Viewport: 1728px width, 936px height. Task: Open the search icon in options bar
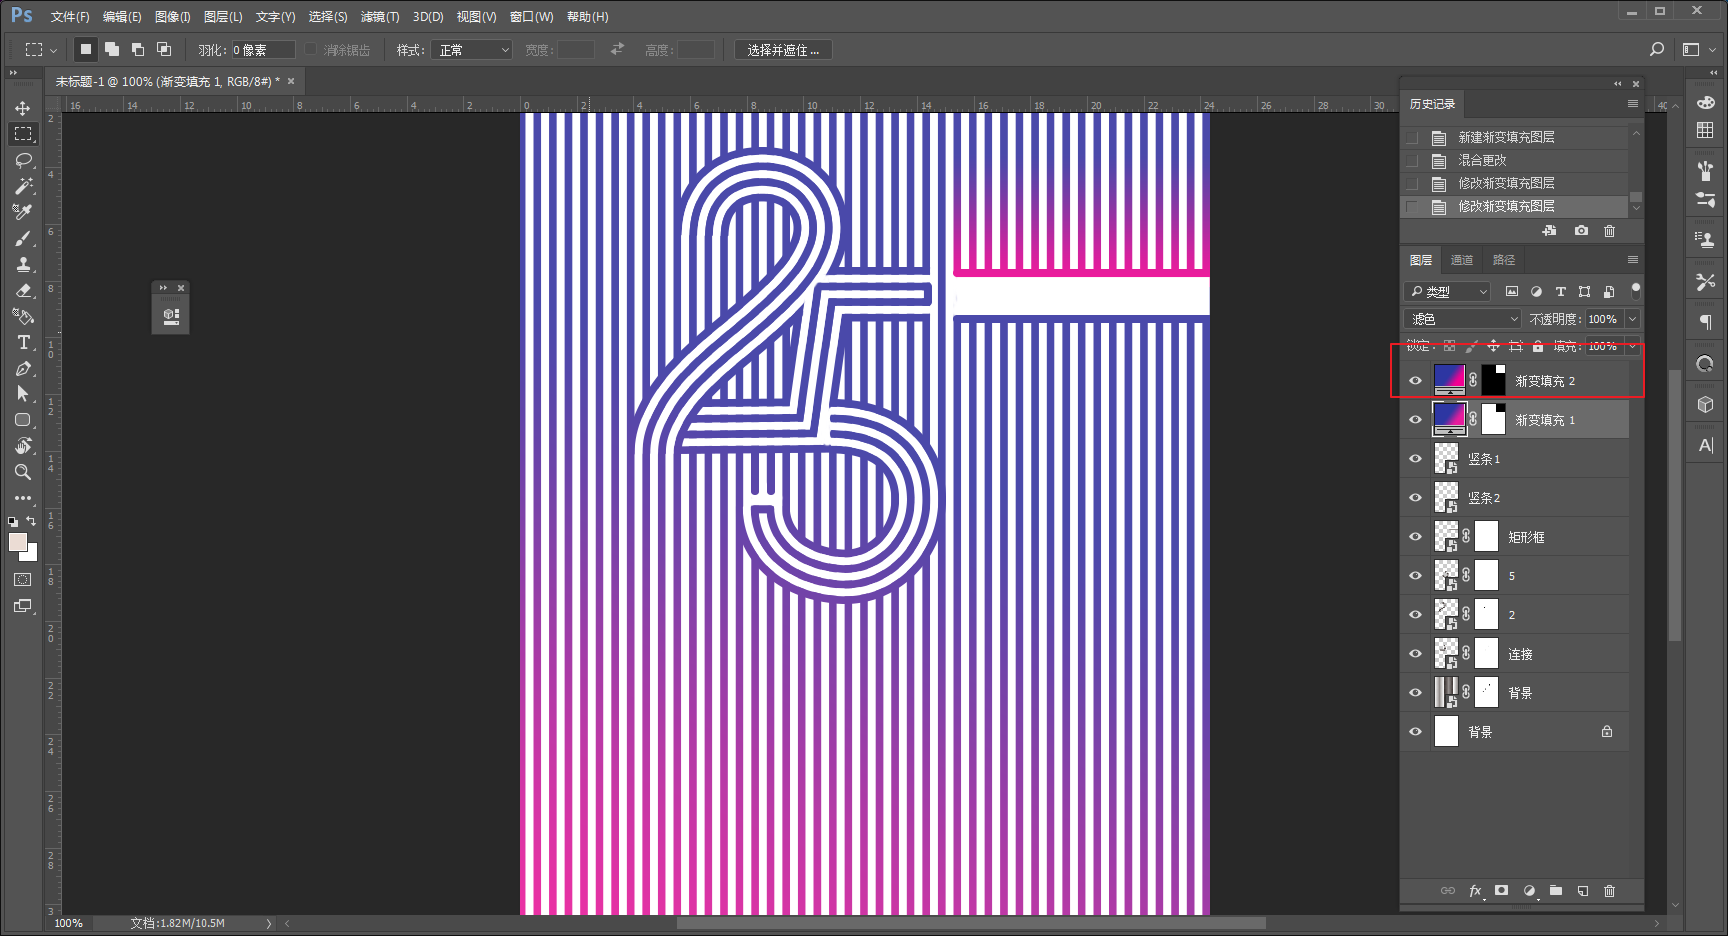pos(1657,49)
